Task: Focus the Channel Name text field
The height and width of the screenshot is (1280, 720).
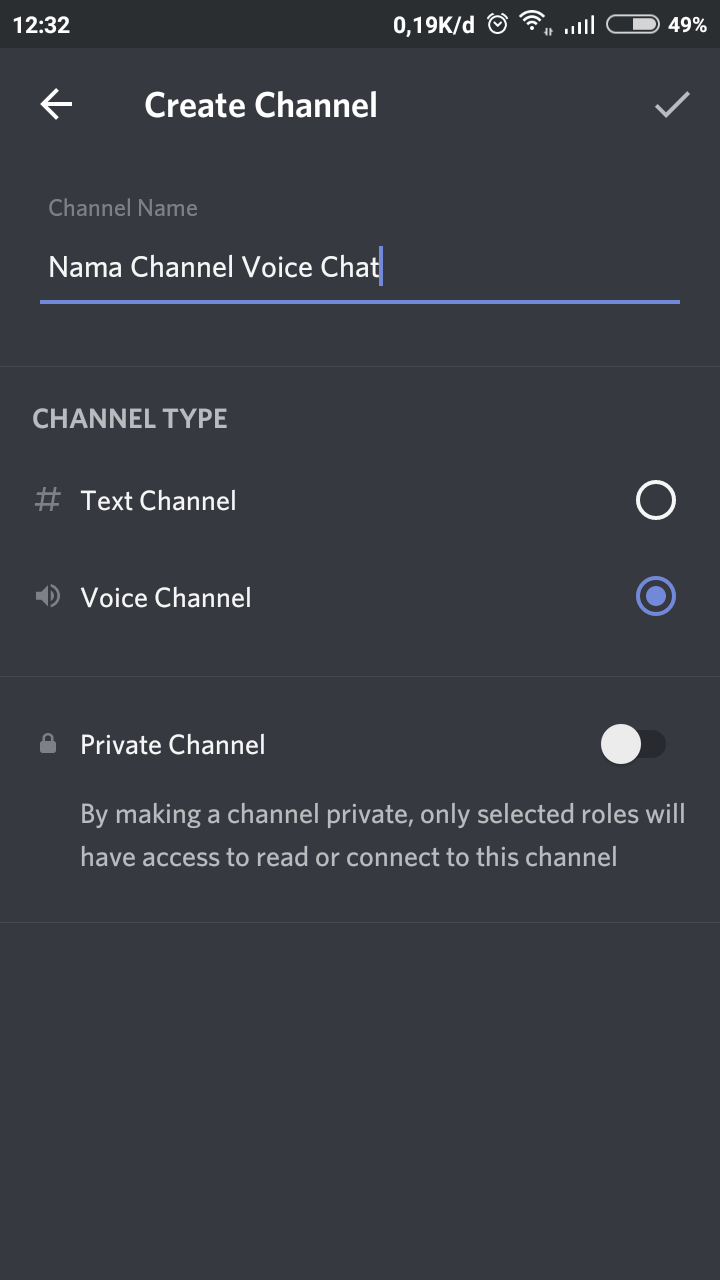Action: (360, 268)
